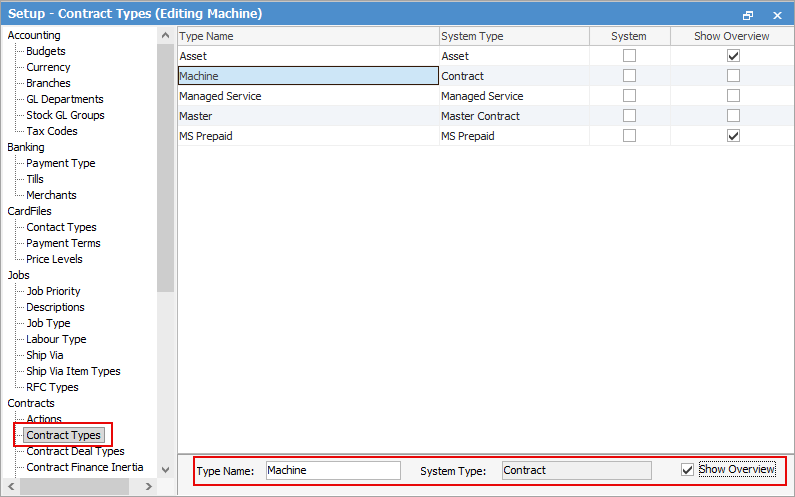
Task: Click the Master Contract system type cell
Action: tap(514, 116)
